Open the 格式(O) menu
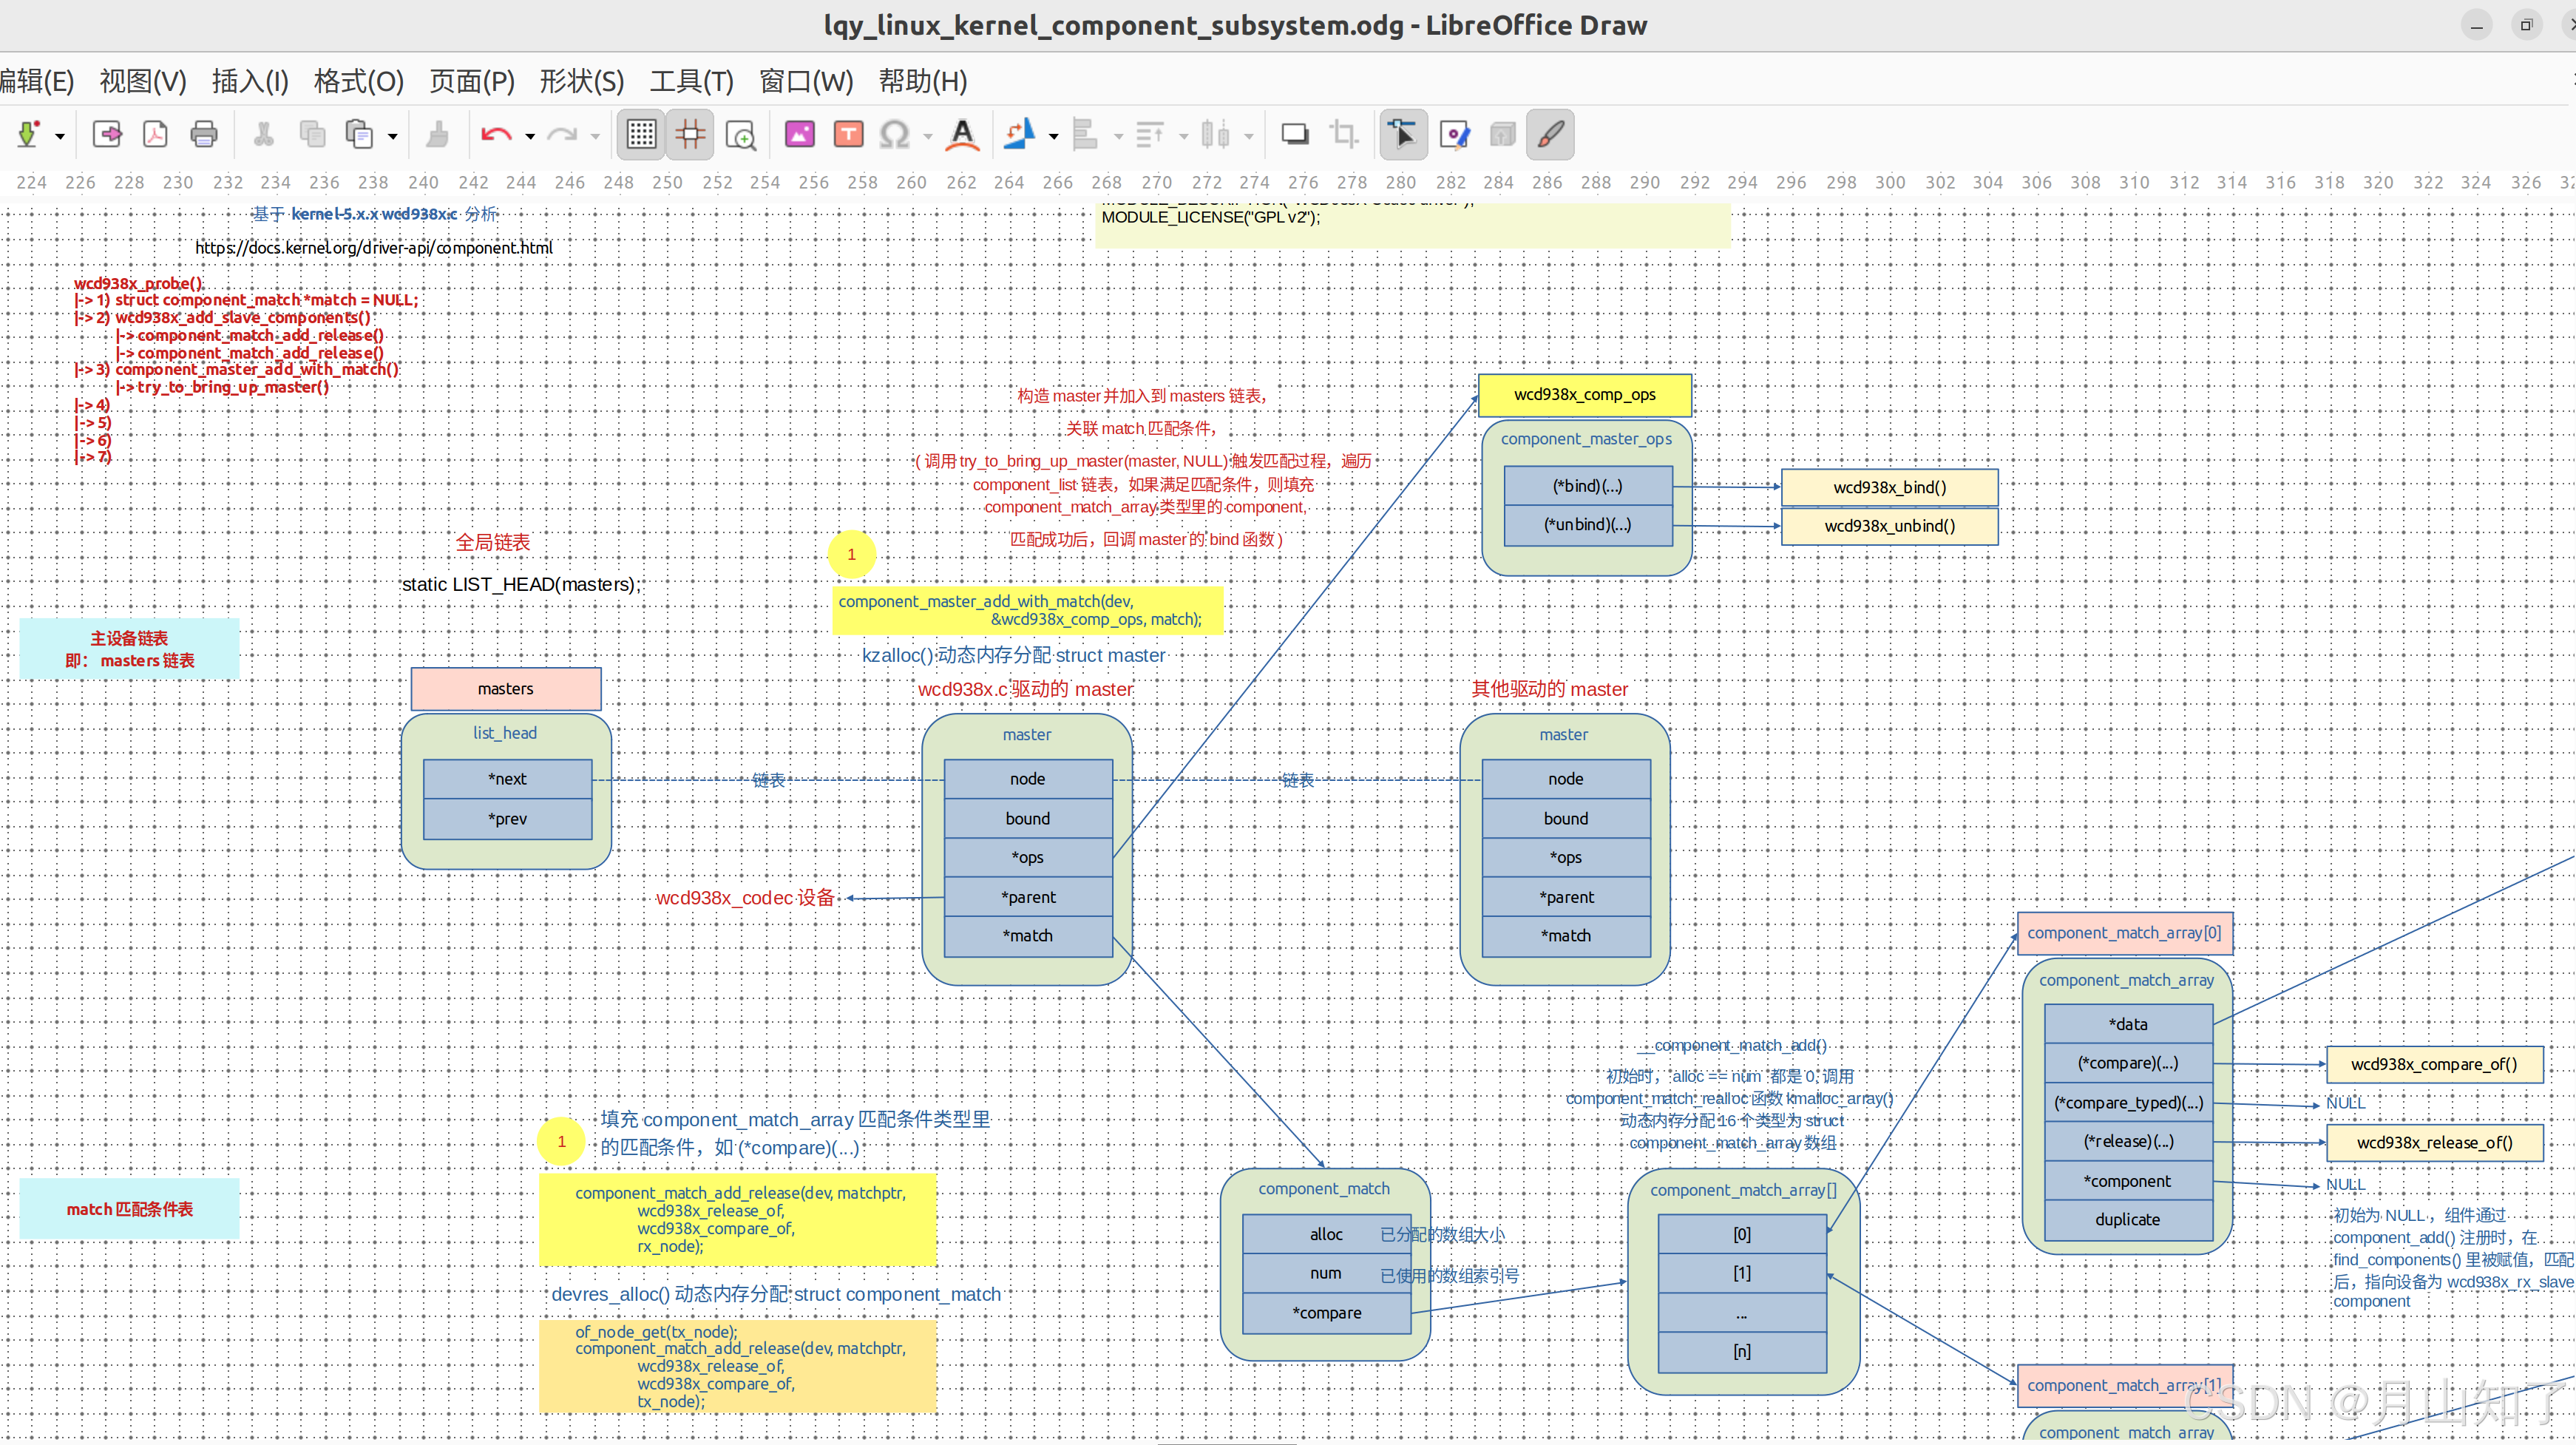Viewport: 2576px width, 1445px height. [358, 81]
